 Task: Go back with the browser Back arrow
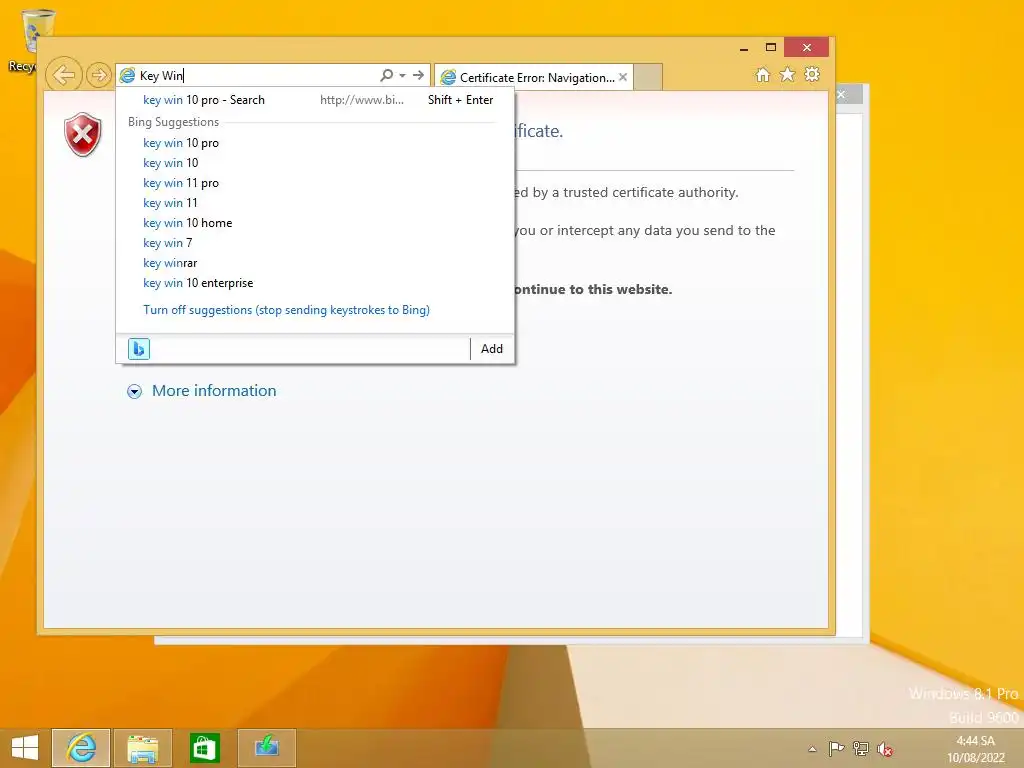tap(64, 75)
